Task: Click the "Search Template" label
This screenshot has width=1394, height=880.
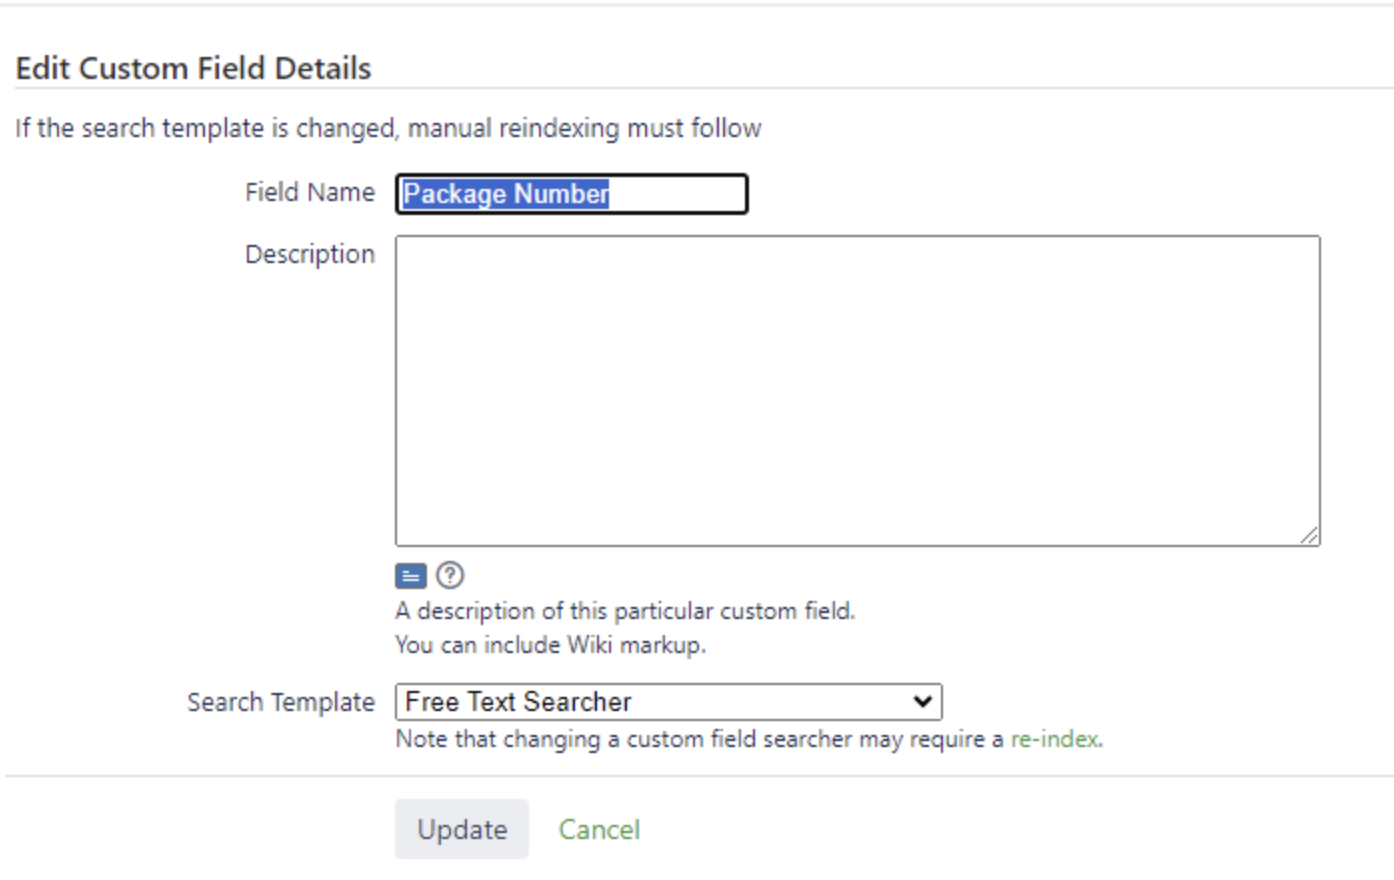Action: [x=281, y=702]
